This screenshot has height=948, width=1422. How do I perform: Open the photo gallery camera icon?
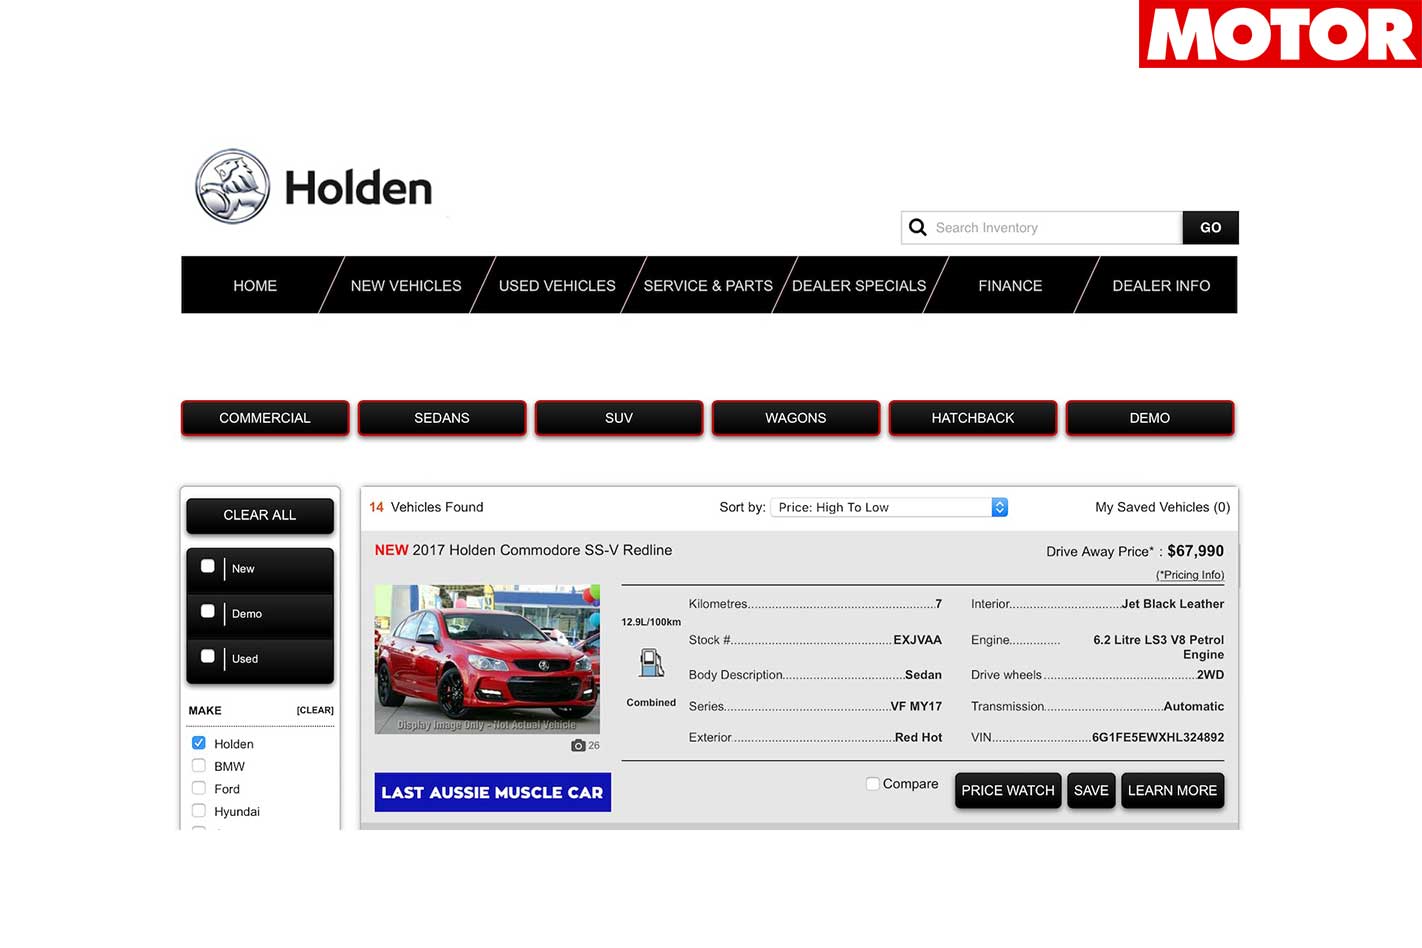pyautogui.click(x=578, y=745)
